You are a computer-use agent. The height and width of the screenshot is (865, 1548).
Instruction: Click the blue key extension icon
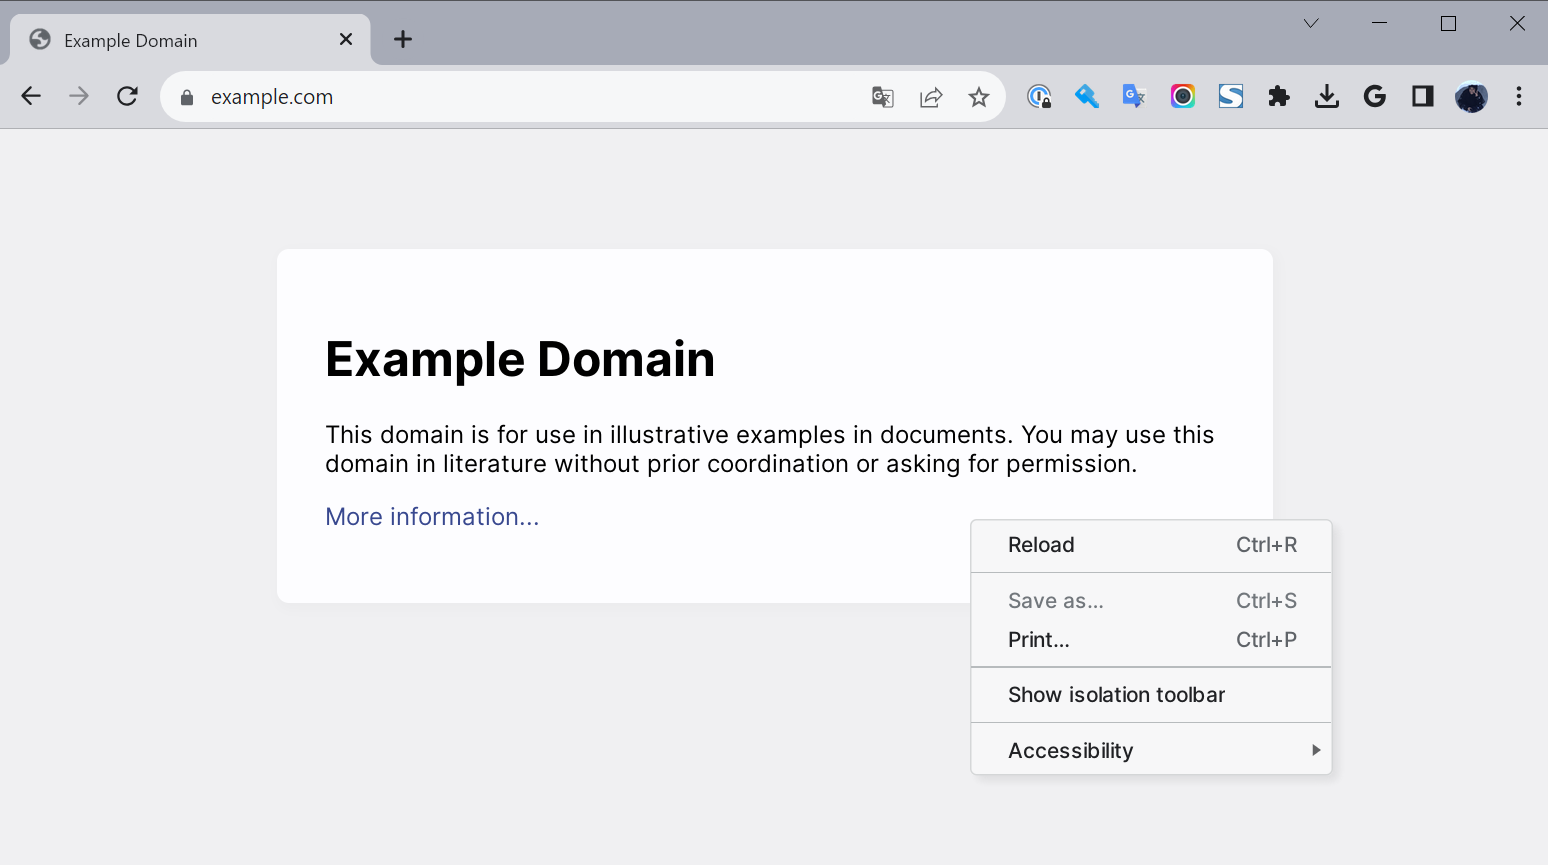[1086, 96]
